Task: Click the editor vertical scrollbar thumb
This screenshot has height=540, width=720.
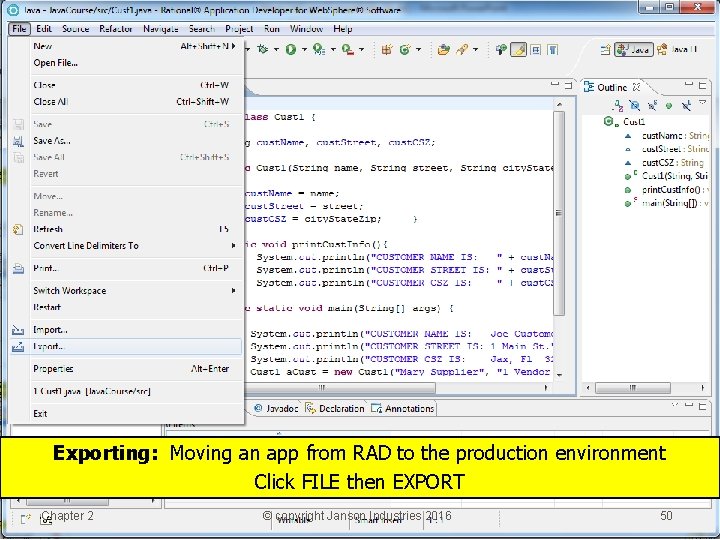Action: point(559,213)
